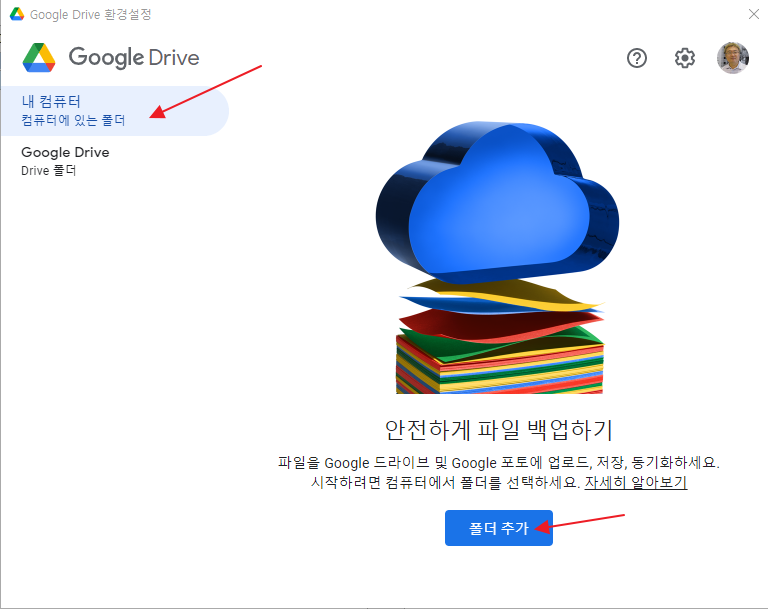Close the Google Drive preferences window
The height and width of the screenshot is (609, 768).
pos(754,14)
